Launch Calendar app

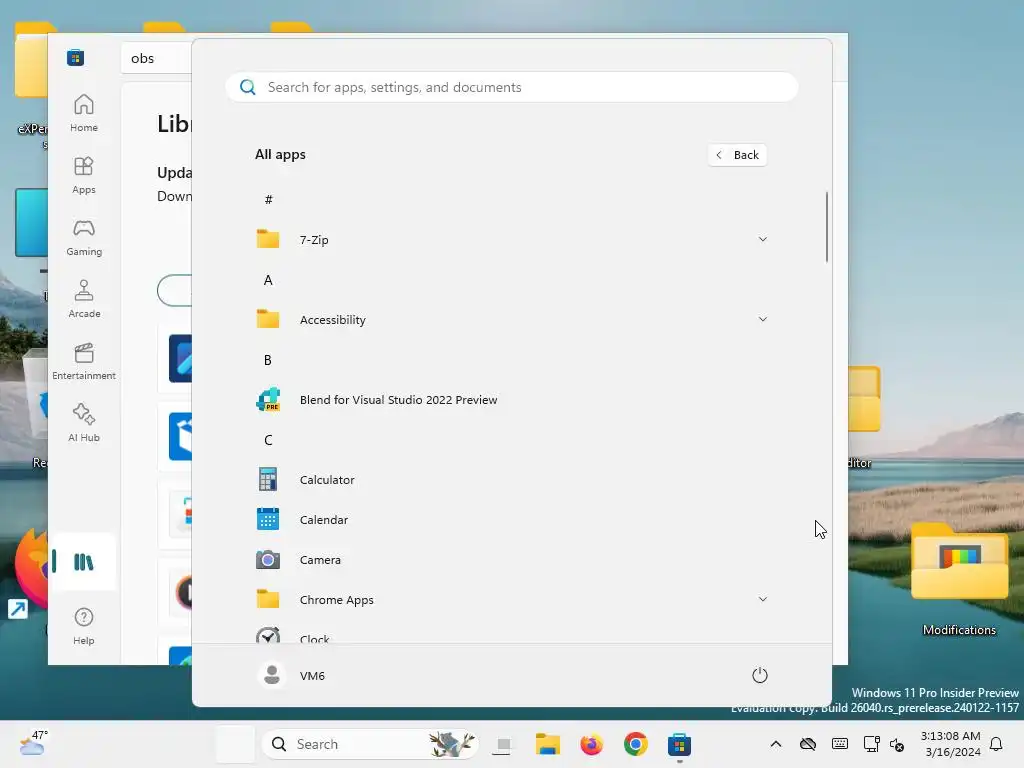[511, 520]
